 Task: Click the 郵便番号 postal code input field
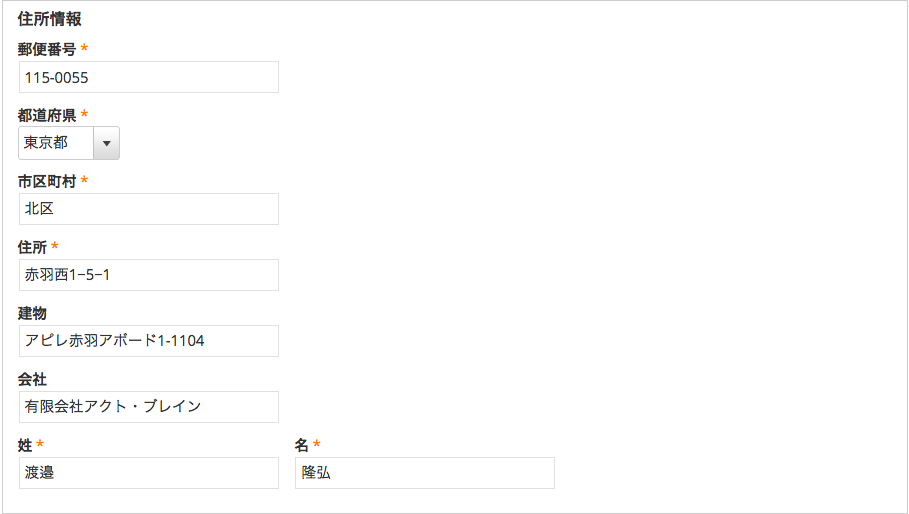[148, 77]
